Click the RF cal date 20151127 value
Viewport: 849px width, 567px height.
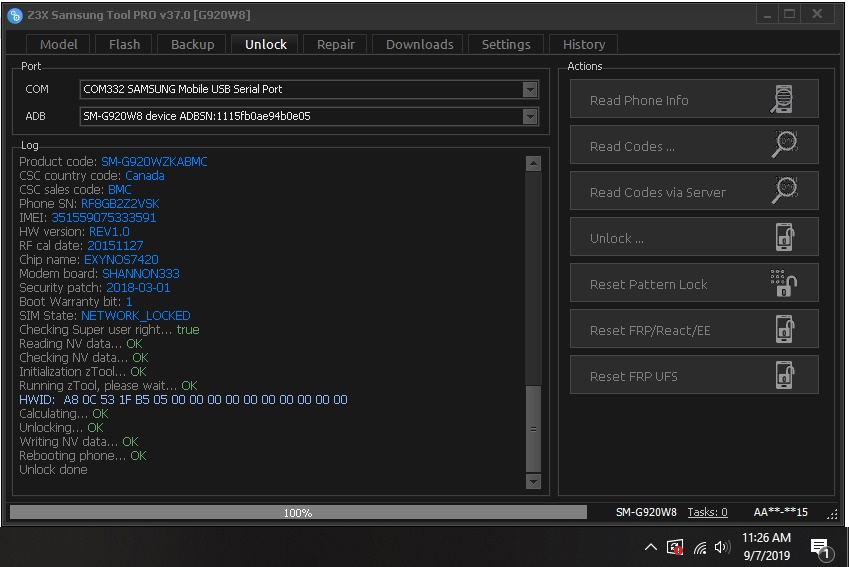click(115, 245)
